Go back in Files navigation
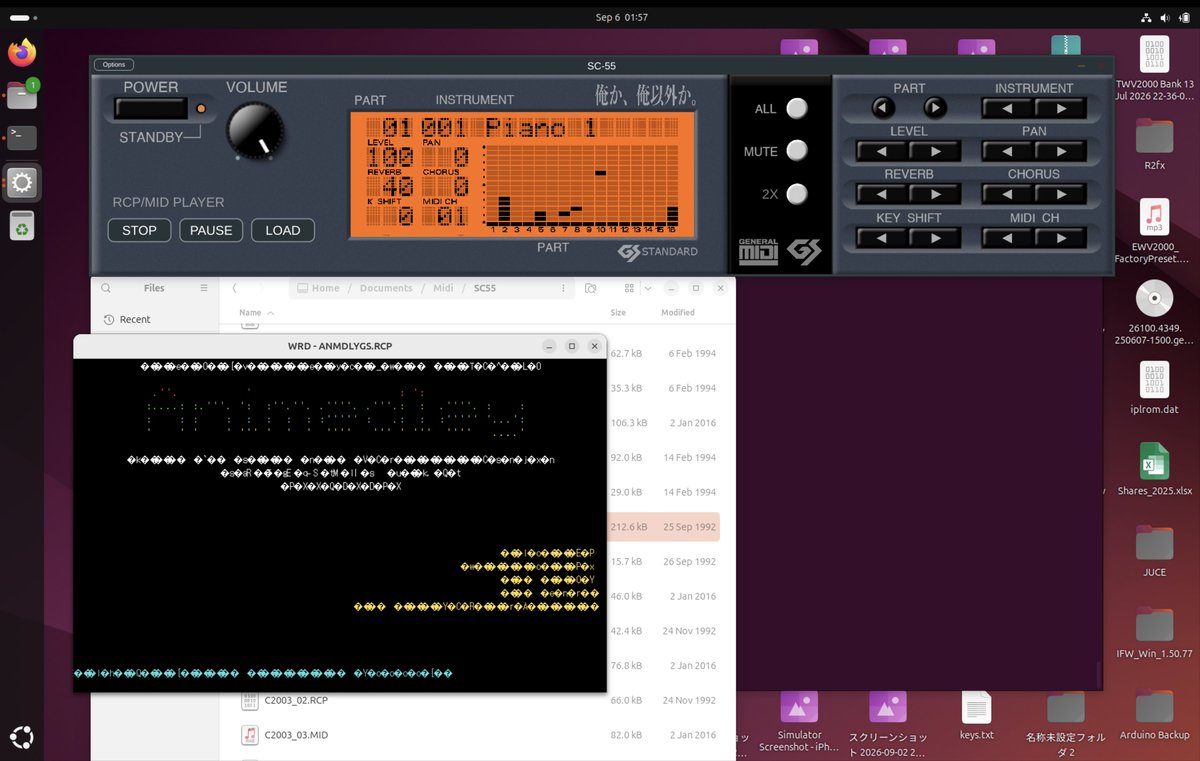Screen dimensions: 1200x761 (234, 288)
